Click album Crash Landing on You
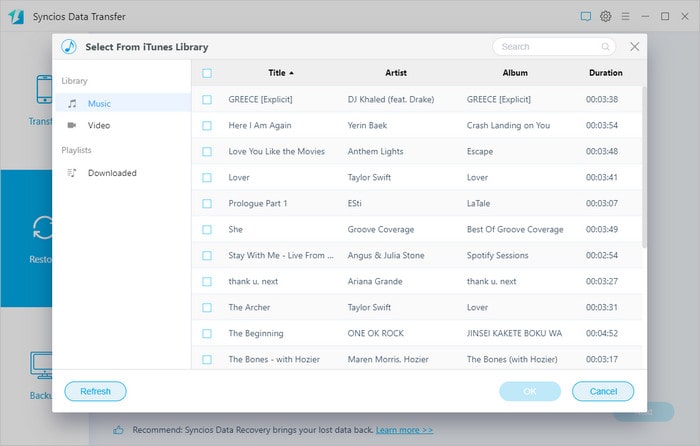700x446 pixels. 508,125
